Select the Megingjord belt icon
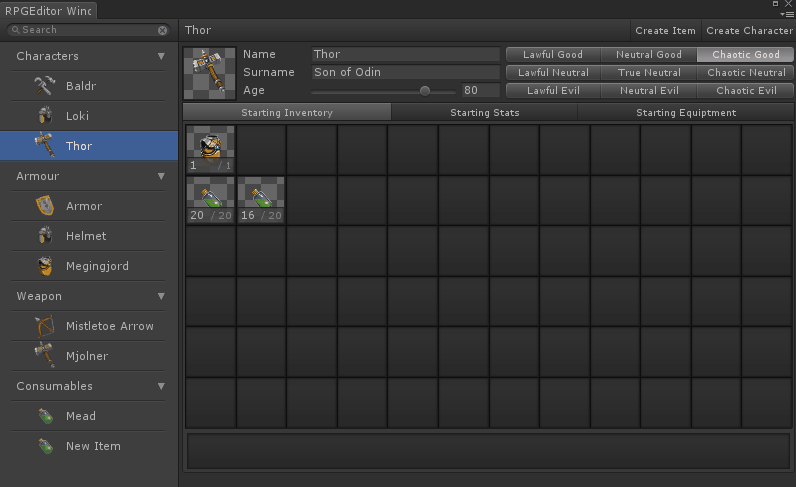 click(45, 266)
